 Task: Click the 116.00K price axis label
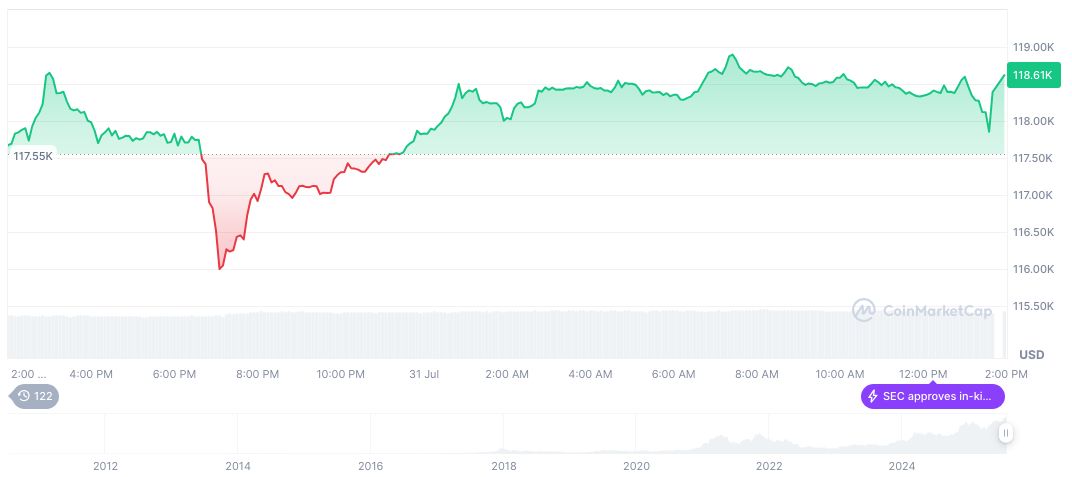pyautogui.click(x=1033, y=269)
